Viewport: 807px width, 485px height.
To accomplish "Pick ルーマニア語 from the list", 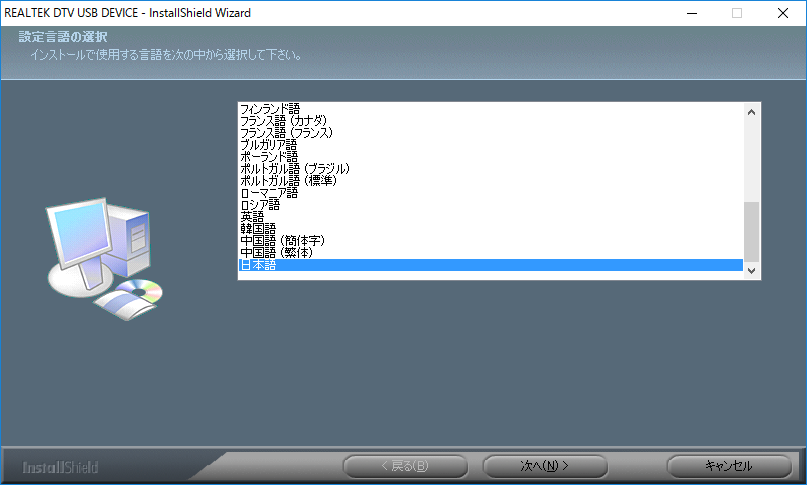I will 490,193.
